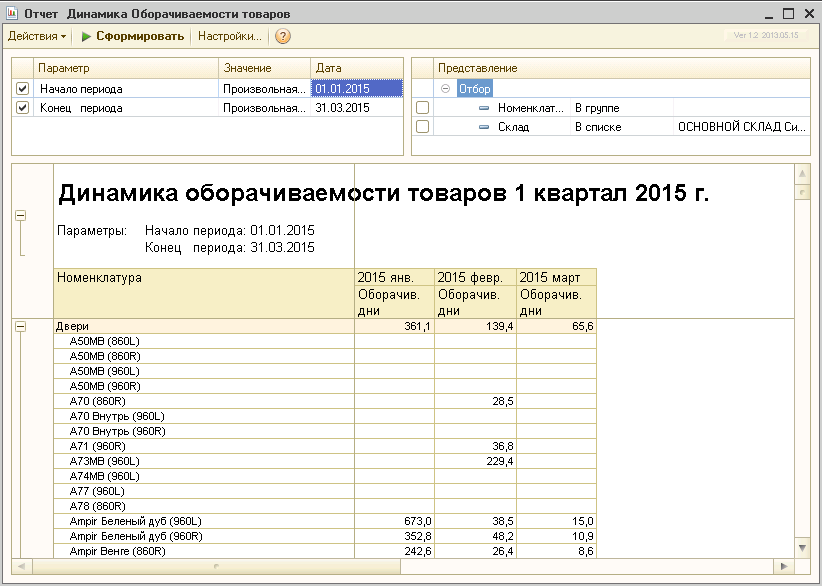The image size is (822, 586).
Task: Toggle the Начало периода checkbox
Action: pyautogui.click(x=23, y=89)
